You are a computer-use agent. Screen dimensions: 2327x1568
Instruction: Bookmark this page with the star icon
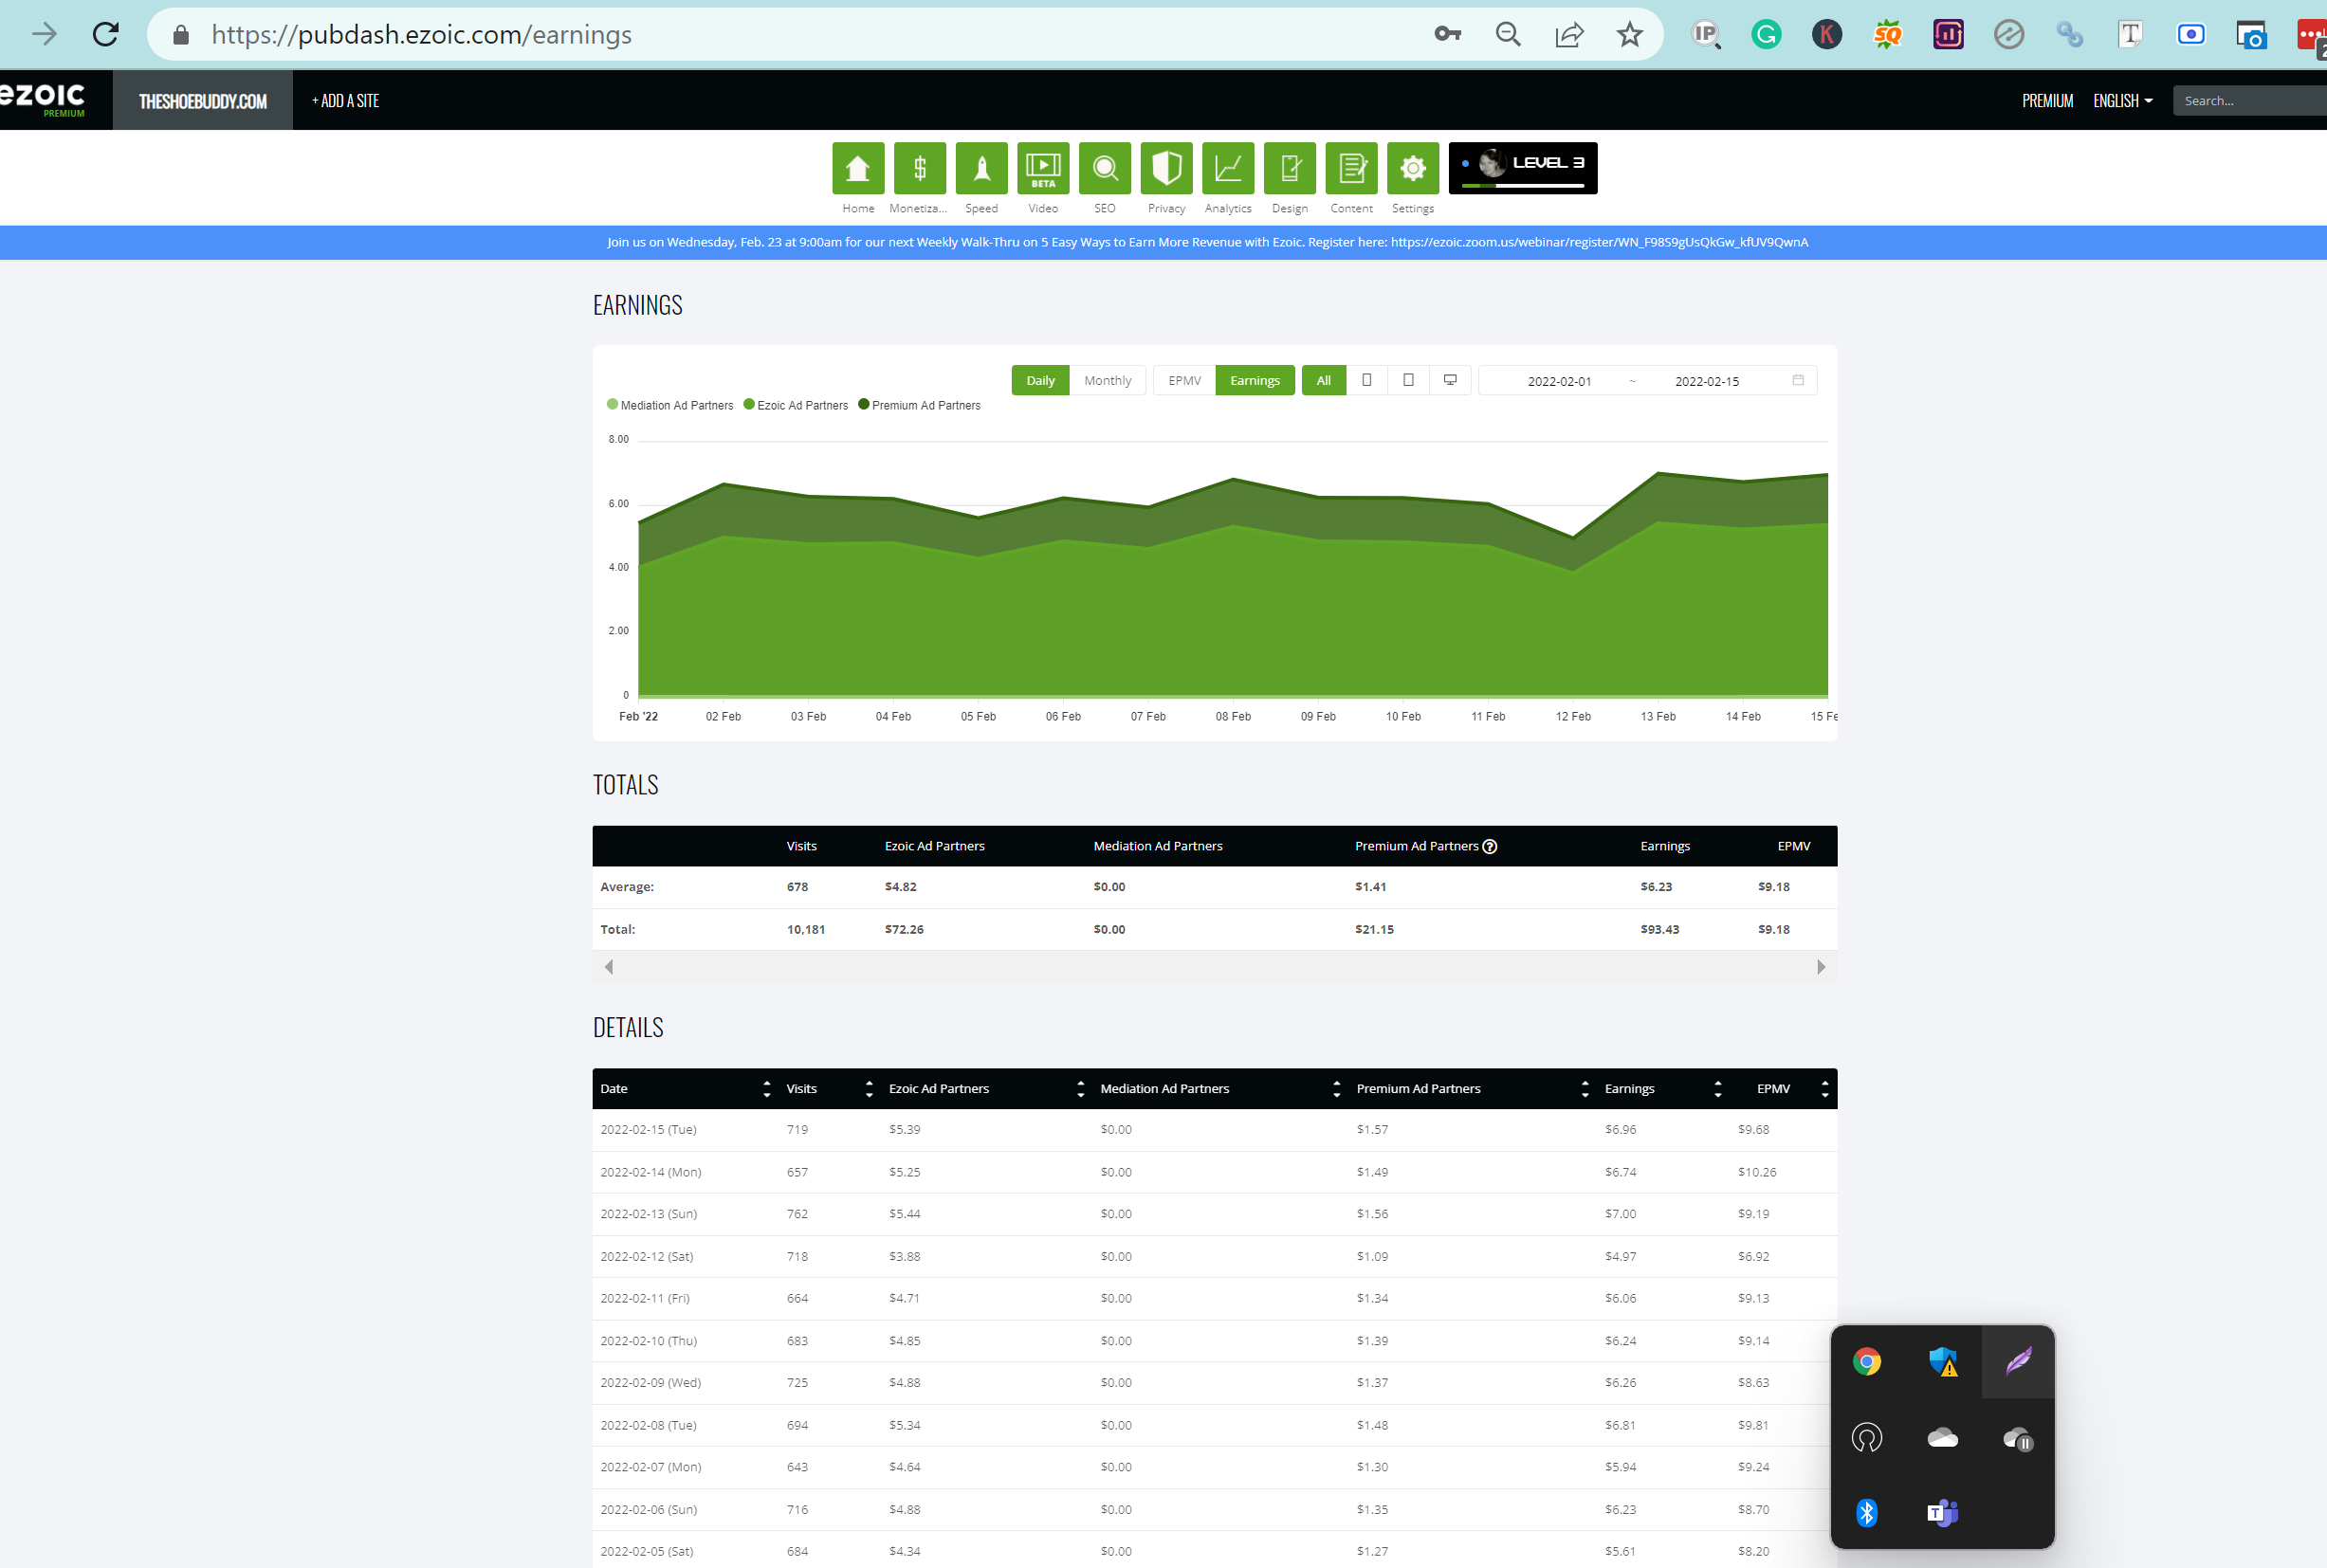point(1630,35)
